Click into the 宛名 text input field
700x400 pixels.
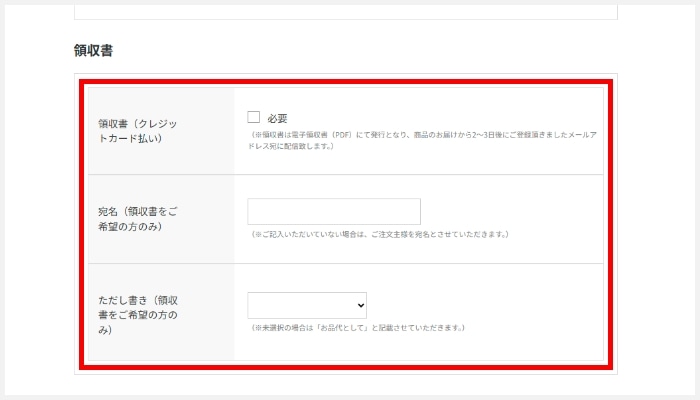[333, 212]
